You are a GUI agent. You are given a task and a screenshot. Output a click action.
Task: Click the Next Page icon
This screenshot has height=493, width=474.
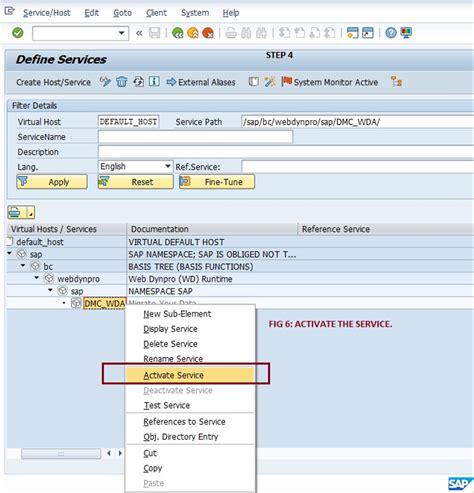coord(315,33)
